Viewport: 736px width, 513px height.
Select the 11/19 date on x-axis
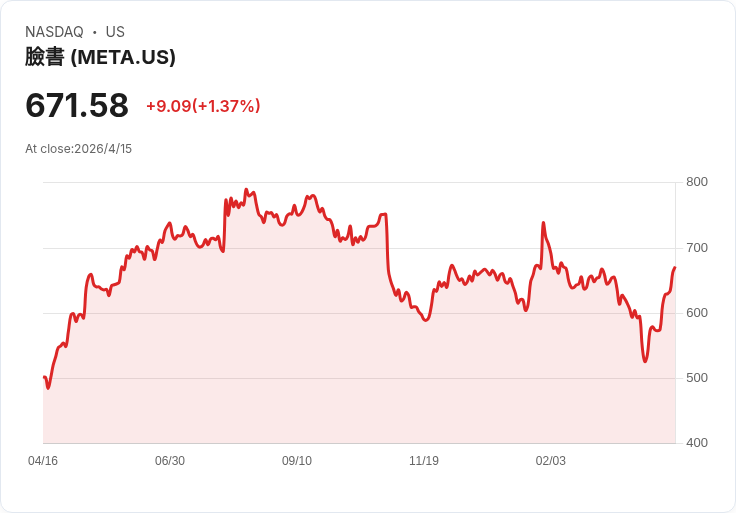tap(424, 461)
